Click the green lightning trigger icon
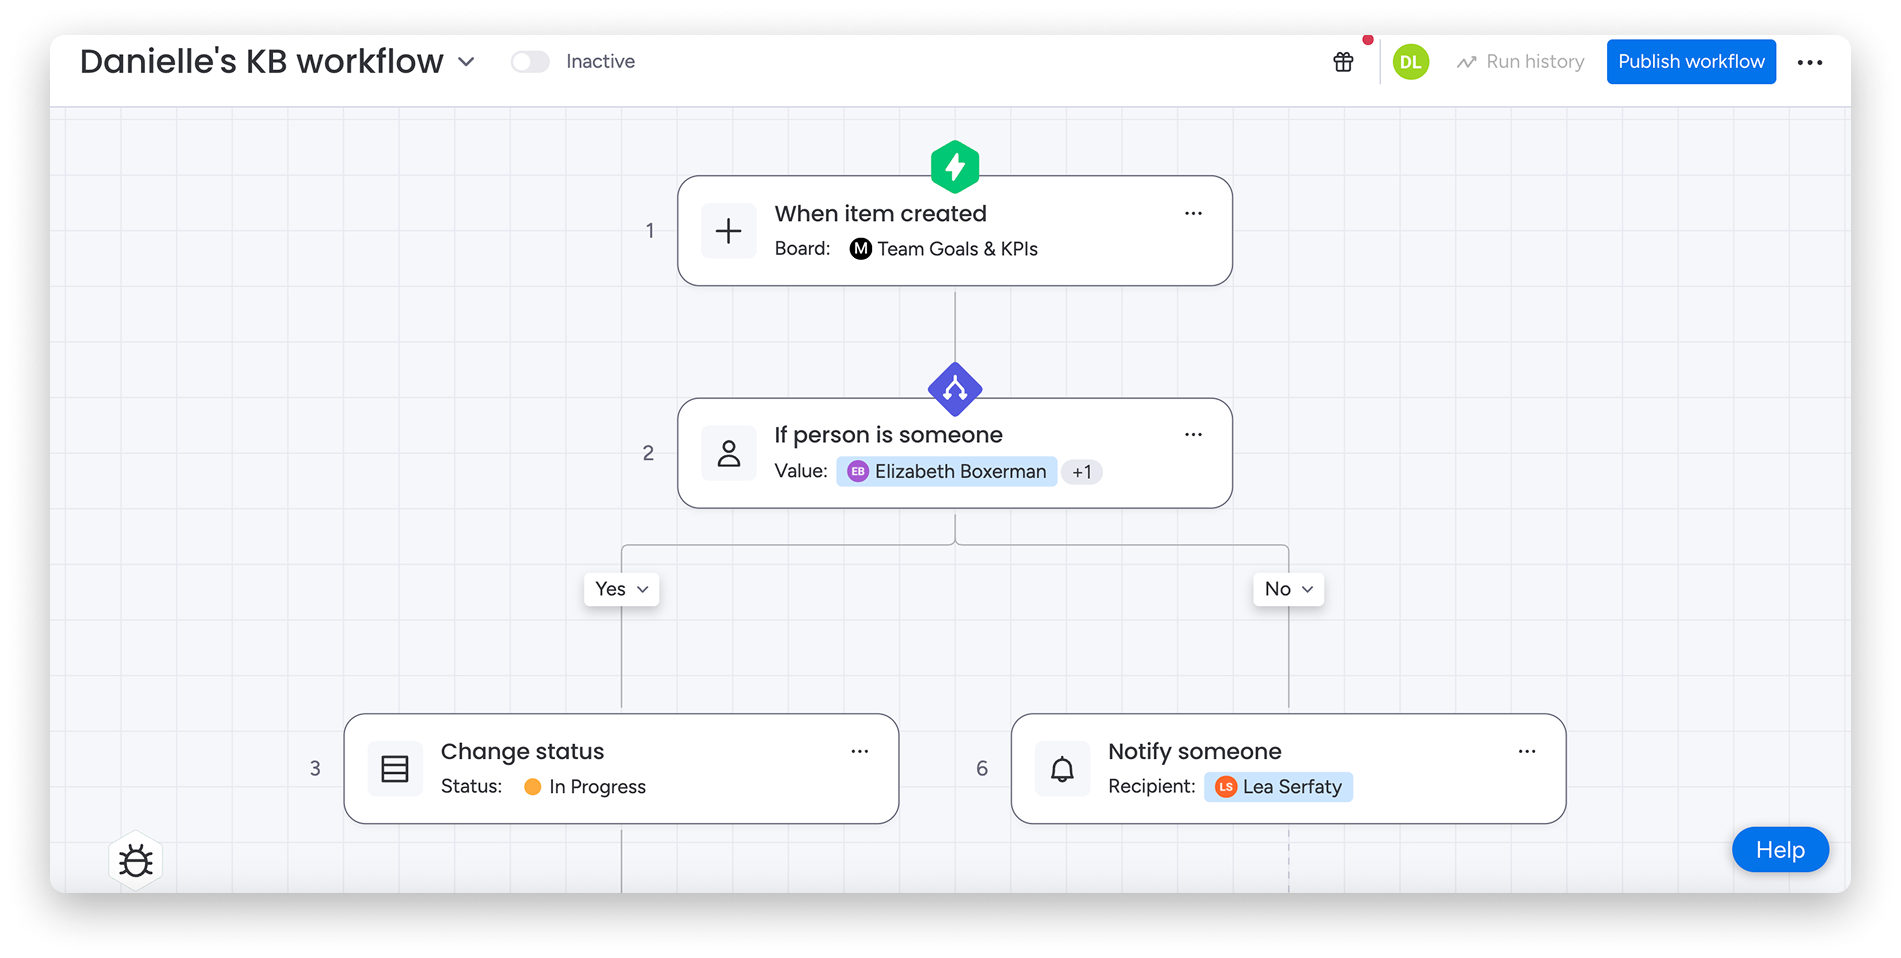The height and width of the screenshot is (958, 1901). click(954, 167)
